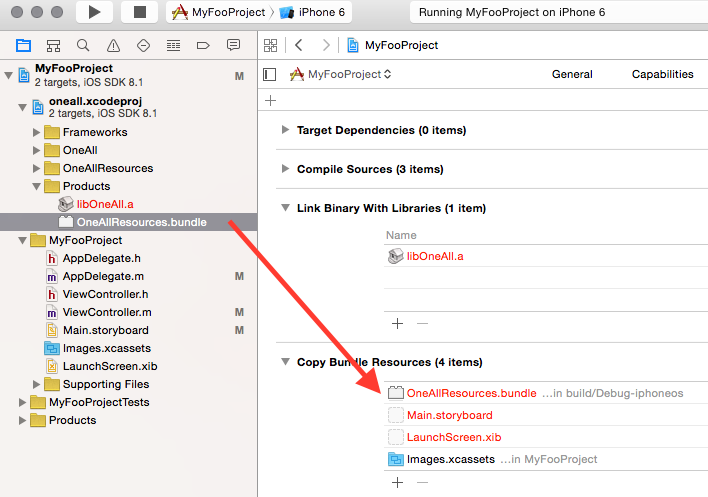Viewport: 708px width, 497px height.
Task: Add a library to Link Binary phase
Action: (397, 324)
